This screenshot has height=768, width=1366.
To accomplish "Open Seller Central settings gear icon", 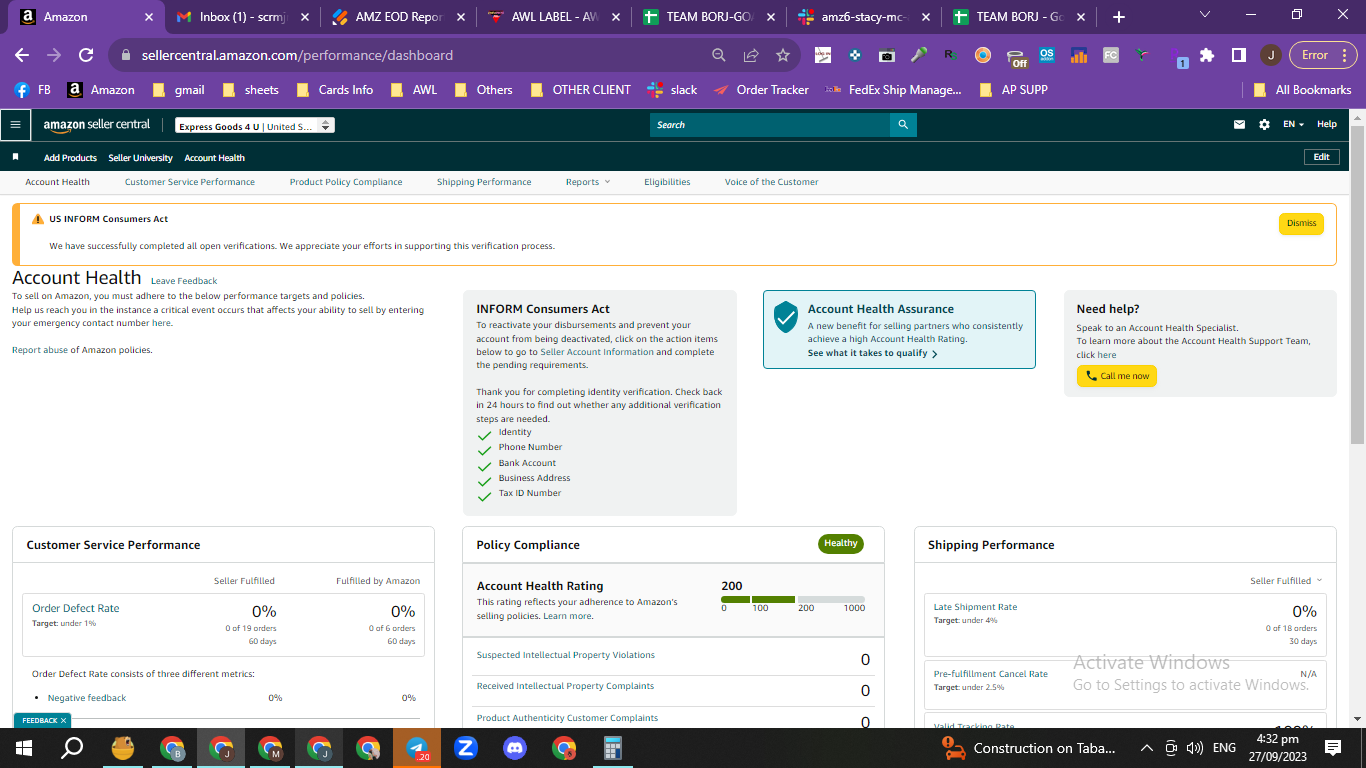I will point(1264,125).
